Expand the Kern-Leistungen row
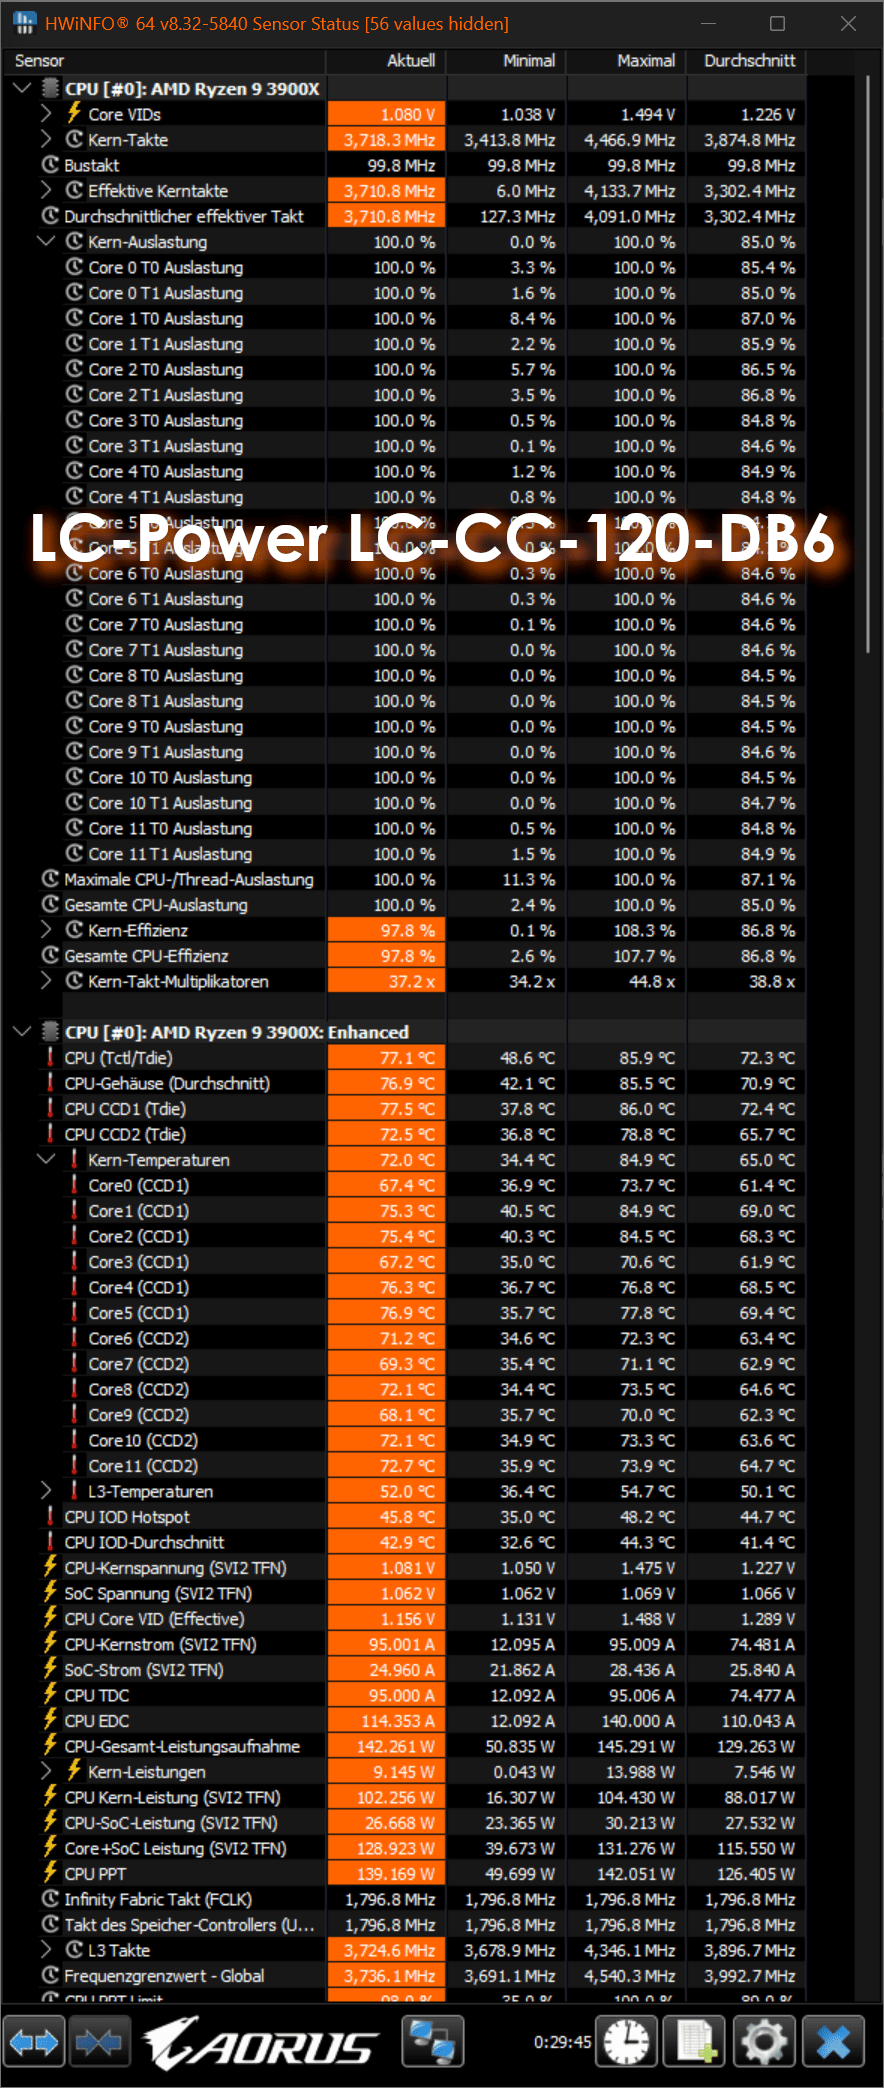The width and height of the screenshot is (884, 2088). pyautogui.click(x=46, y=1771)
